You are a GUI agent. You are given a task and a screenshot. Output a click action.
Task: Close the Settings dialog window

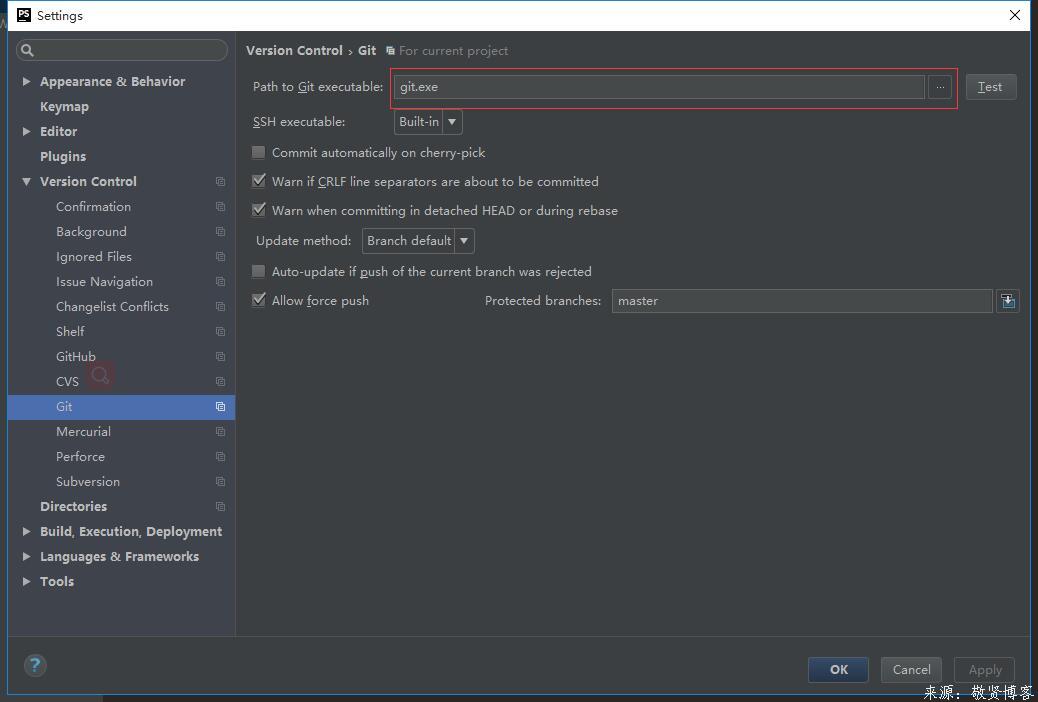coord(1014,15)
